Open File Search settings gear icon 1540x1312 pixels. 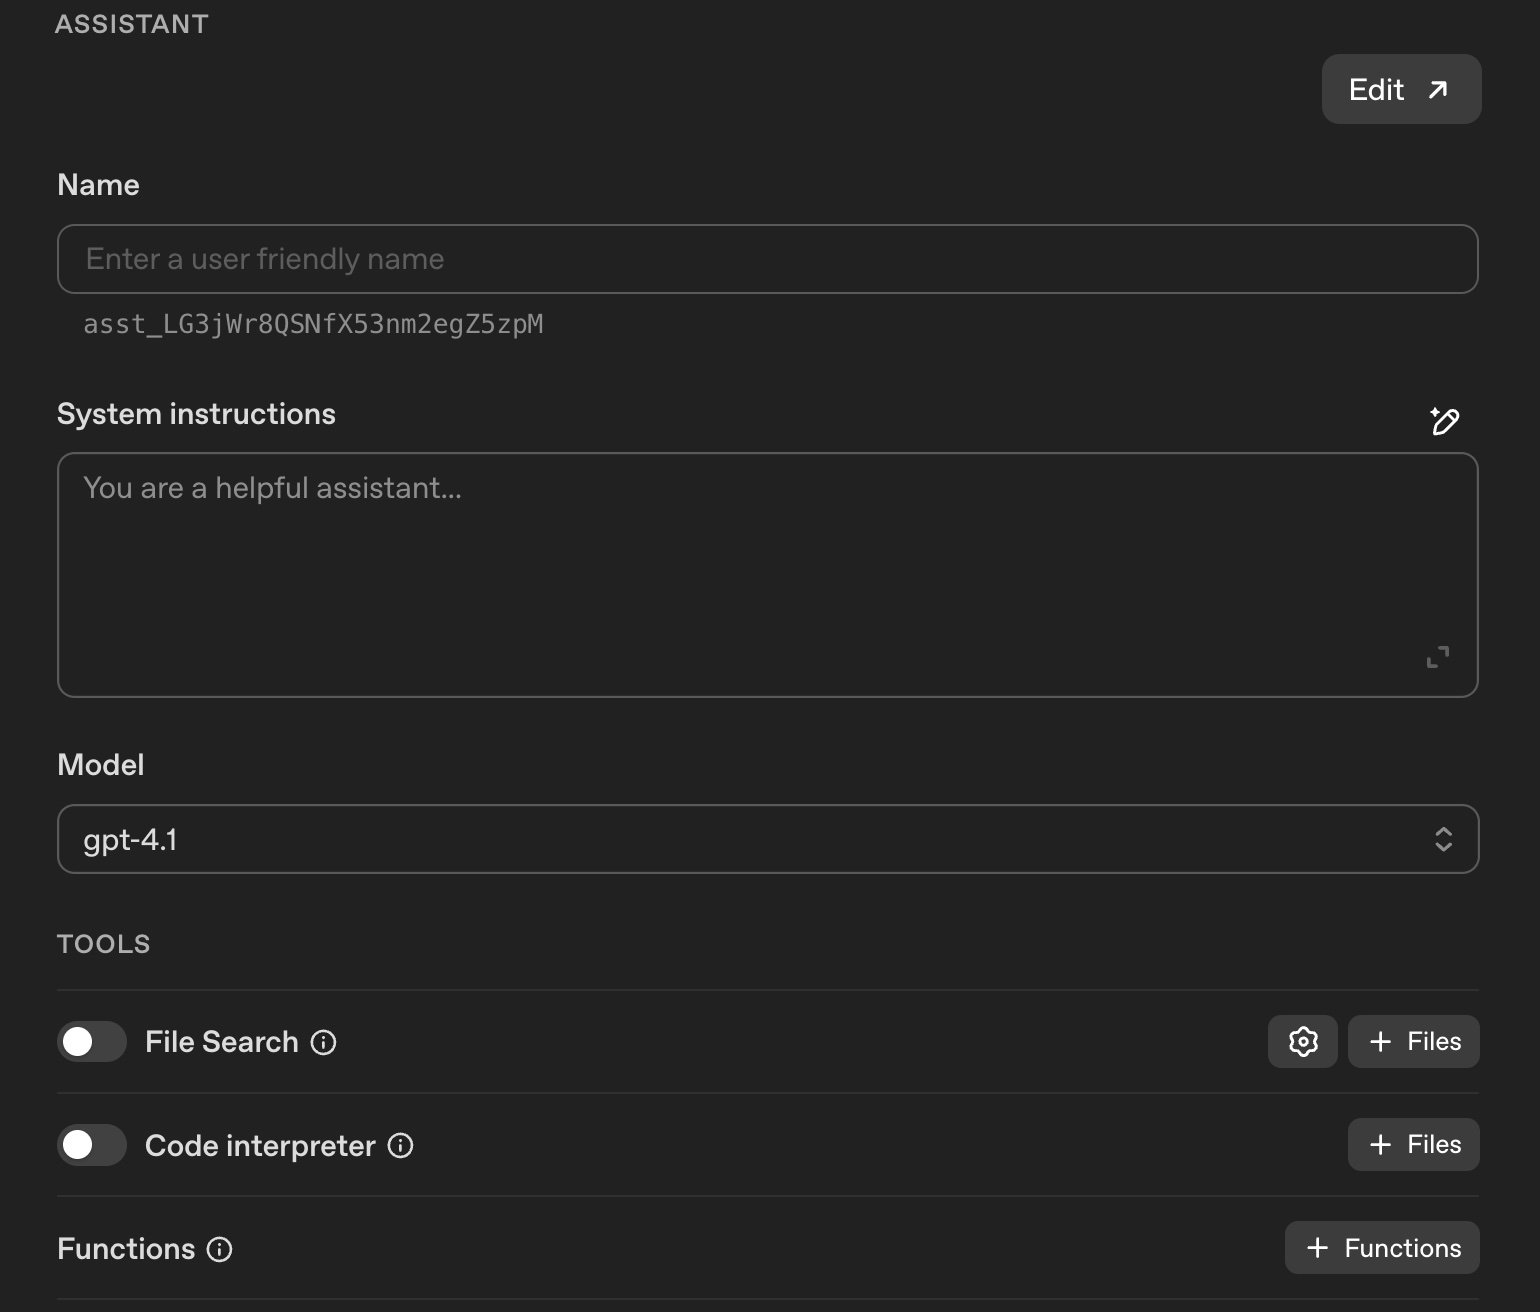1303,1042
